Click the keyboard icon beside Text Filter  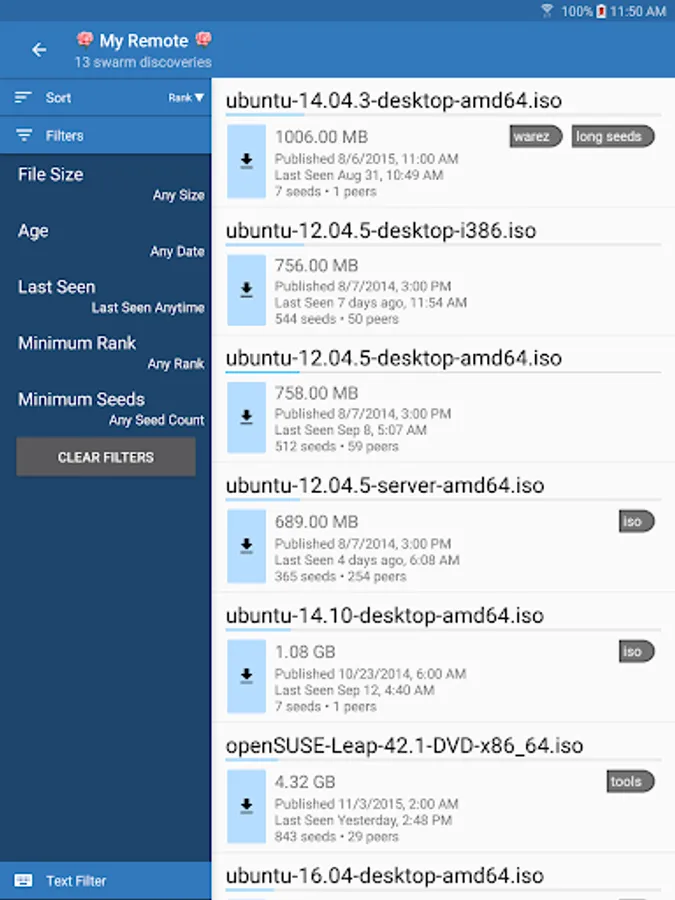[24, 880]
